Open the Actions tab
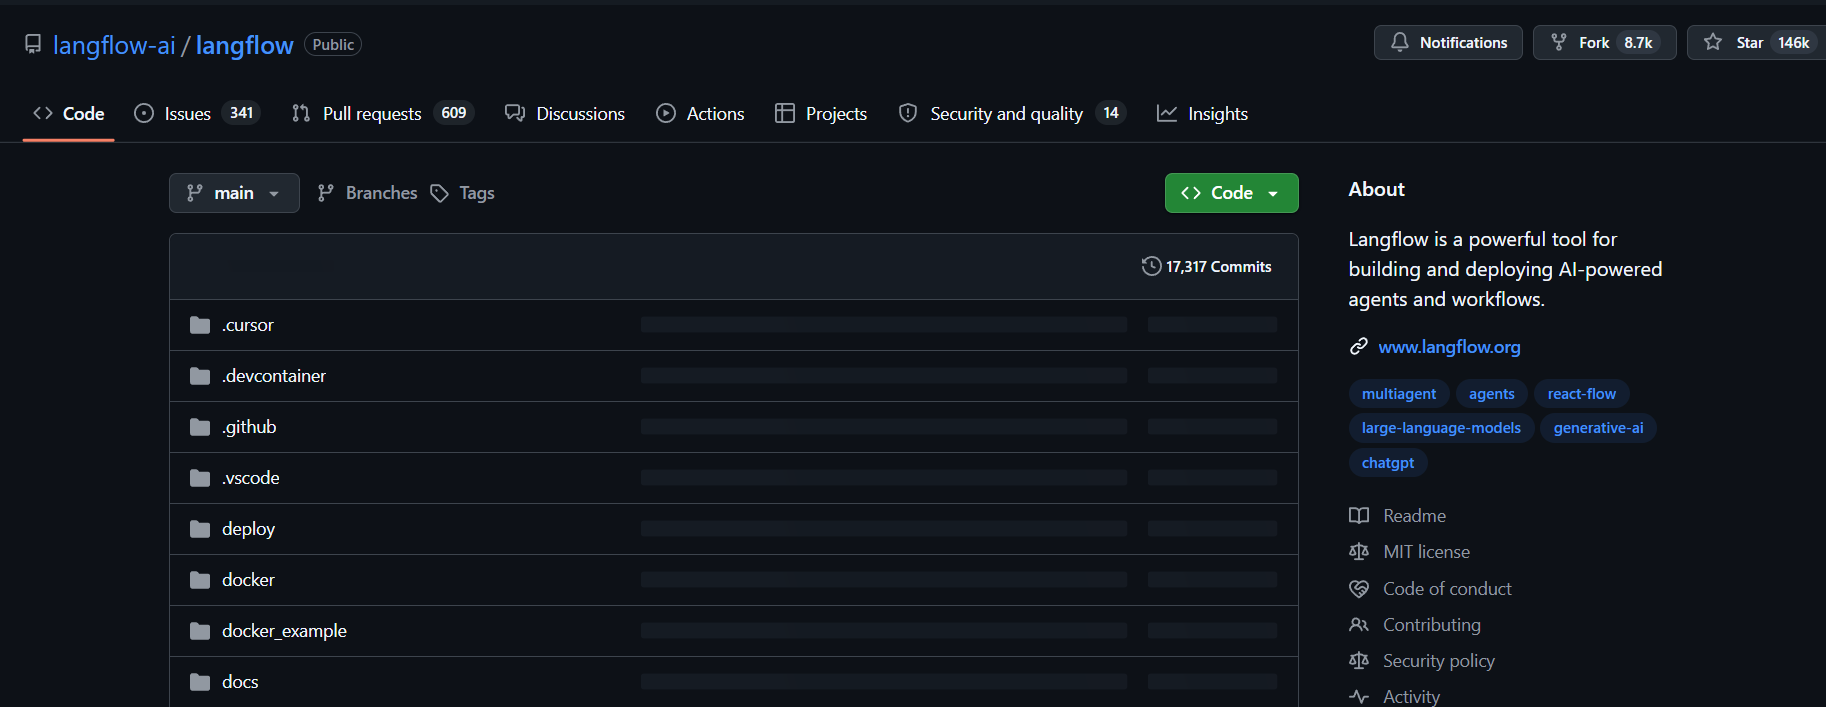The width and height of the screenshot is (1826, 707). click(x=700, y=113)
